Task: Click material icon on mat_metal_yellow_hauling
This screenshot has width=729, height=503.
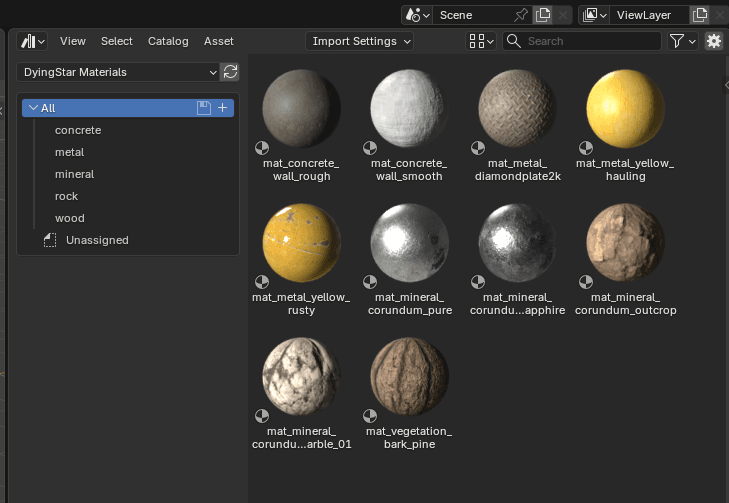Action: pos(586,148)
